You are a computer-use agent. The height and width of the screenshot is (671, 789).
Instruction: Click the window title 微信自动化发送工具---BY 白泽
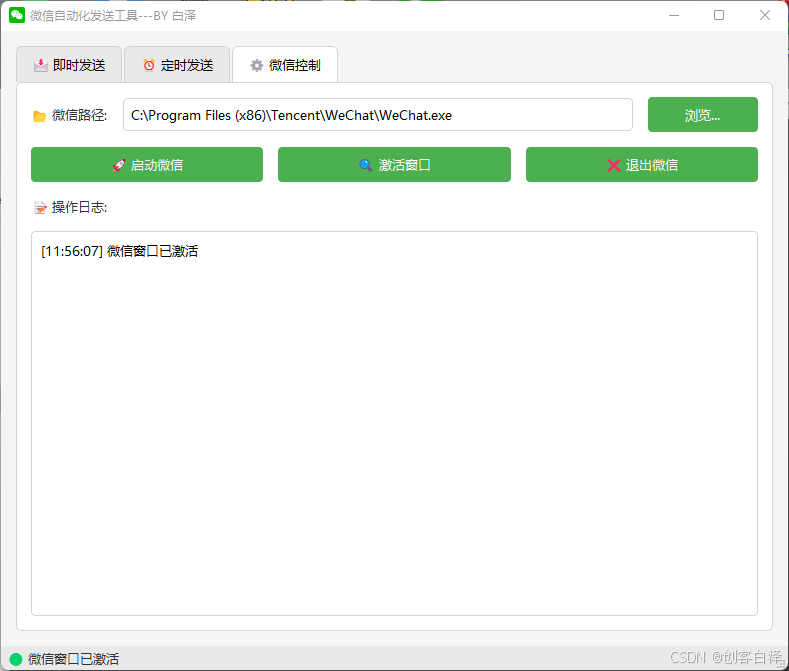coord(113,16)
